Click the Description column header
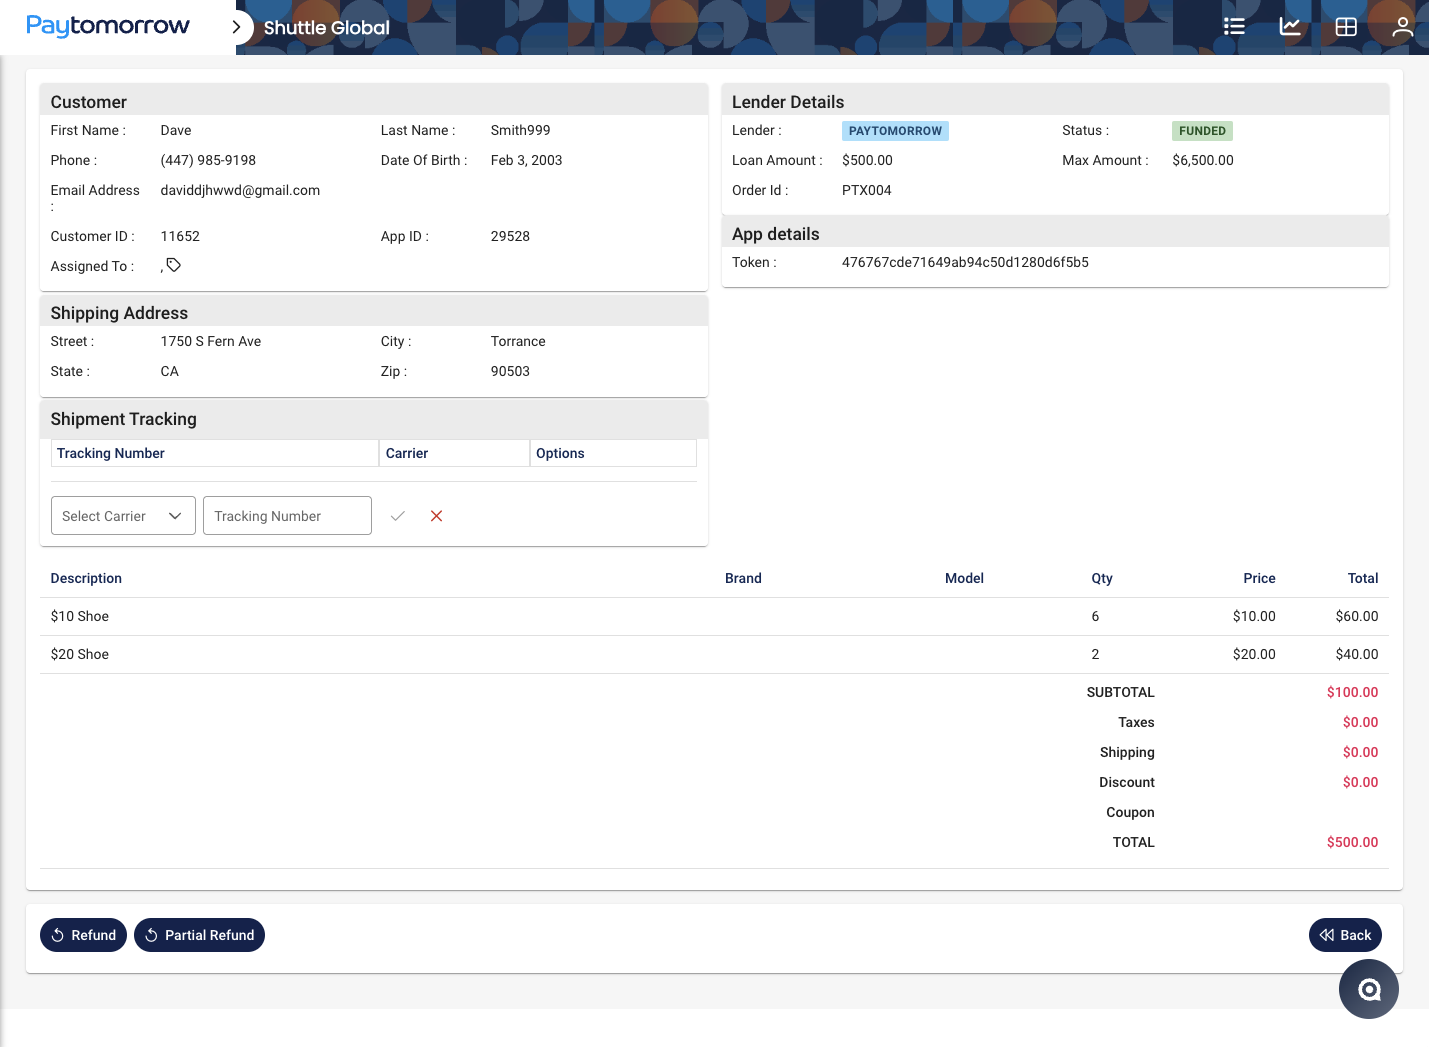 (x=86, y=578)
